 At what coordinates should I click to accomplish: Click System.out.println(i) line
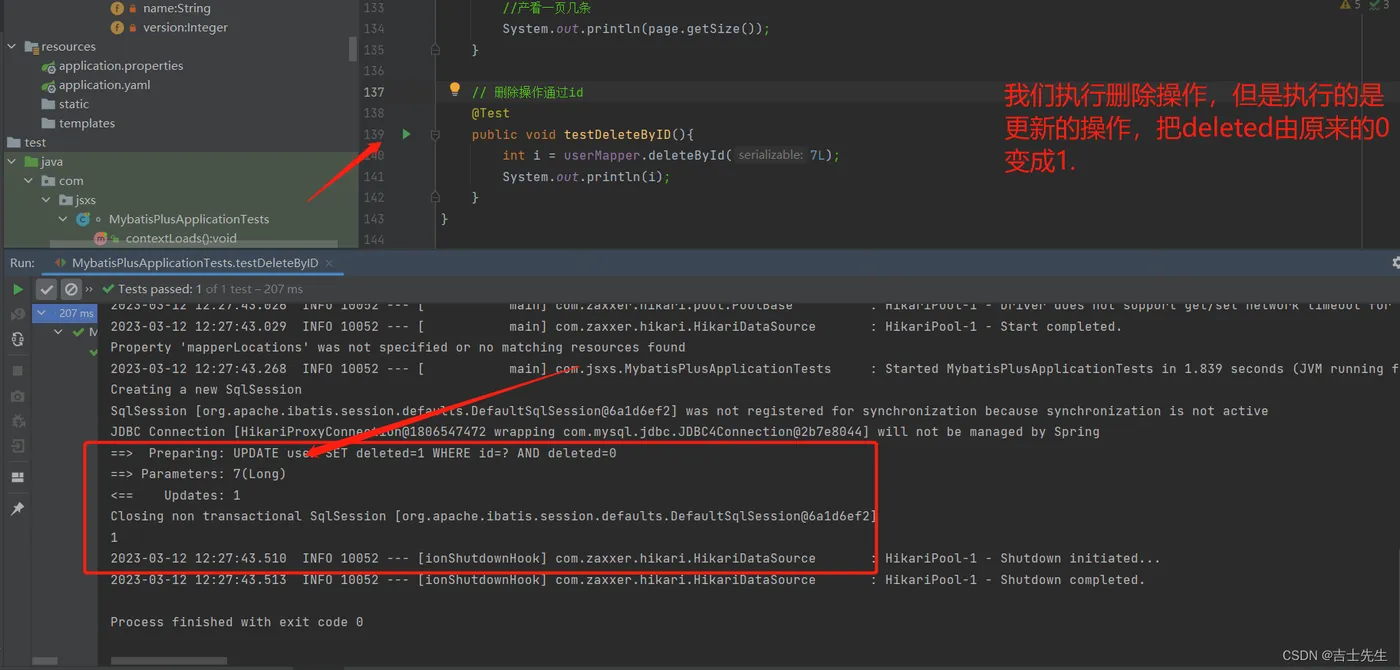tap(586, 177)
